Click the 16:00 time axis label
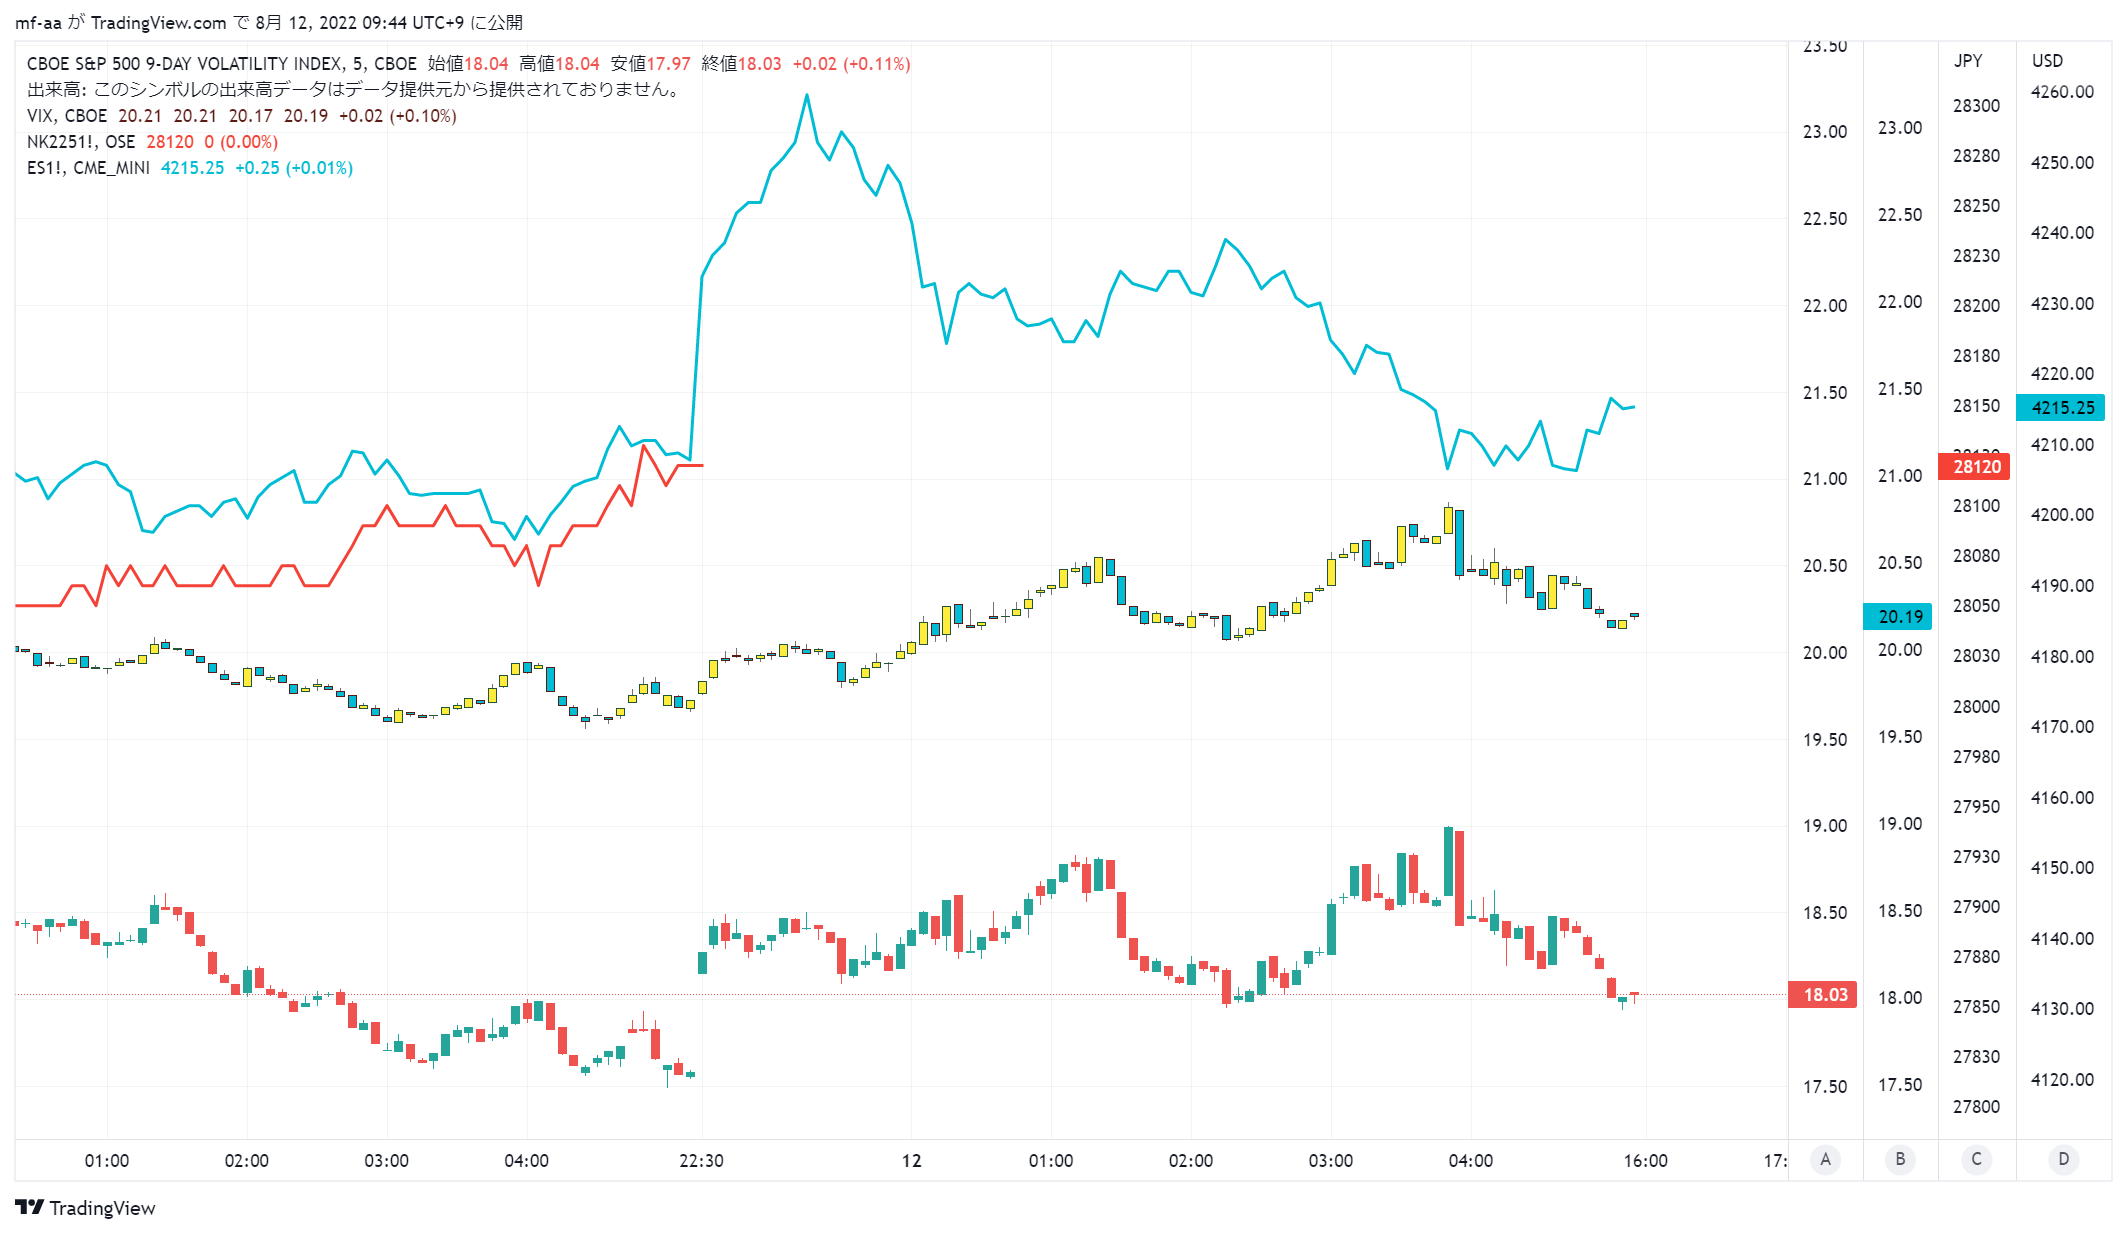Viewport: 2127px width, 1234px height. pyautogui.click(x=1645, y=1160)
